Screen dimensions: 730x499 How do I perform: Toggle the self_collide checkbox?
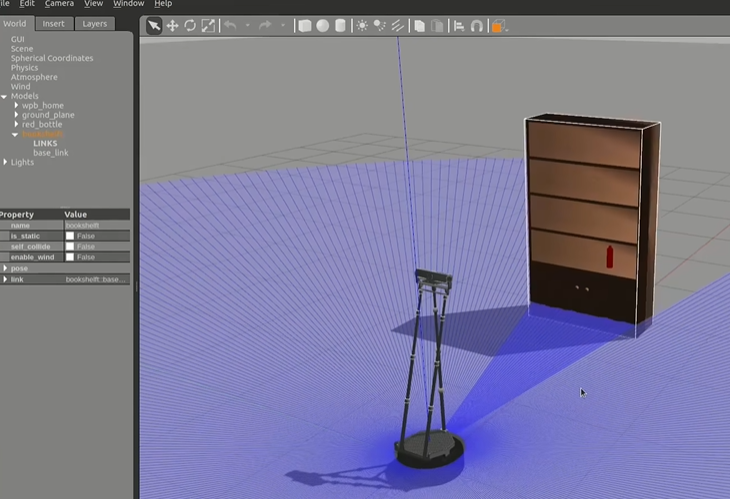[70, 246]
